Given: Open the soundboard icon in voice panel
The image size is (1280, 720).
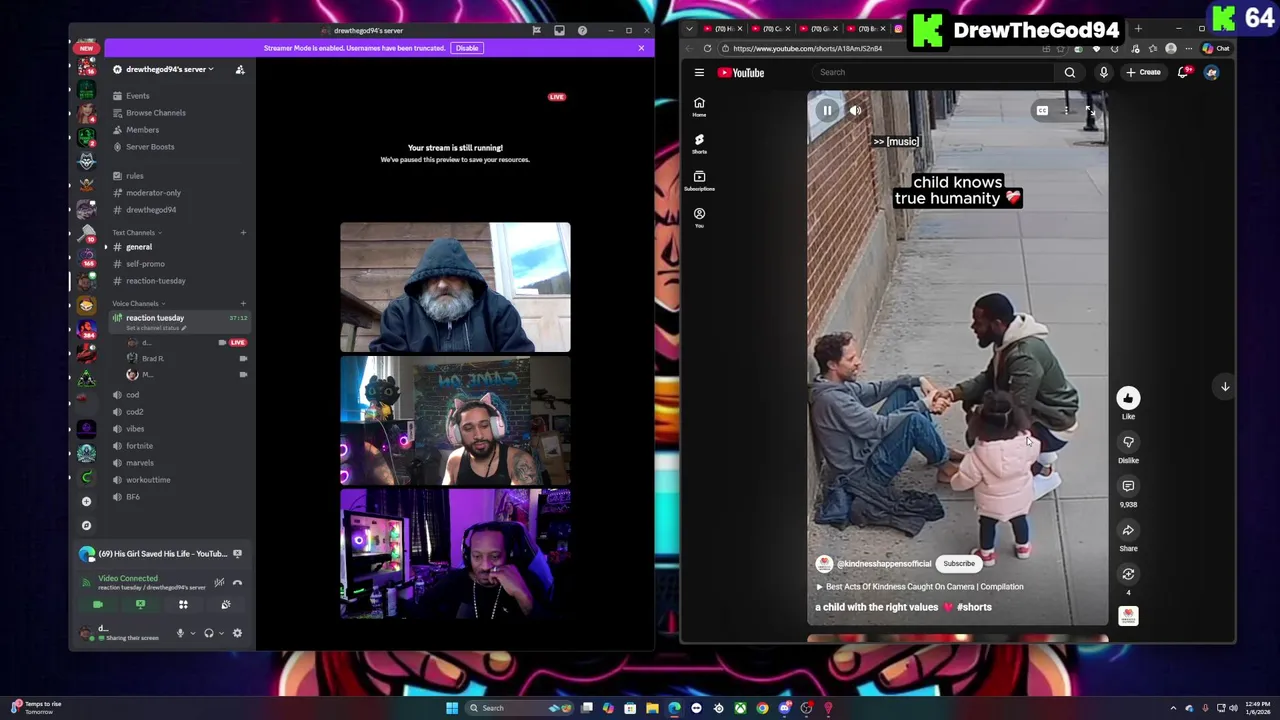Looking at the screenshot, I should coord(226,604).
